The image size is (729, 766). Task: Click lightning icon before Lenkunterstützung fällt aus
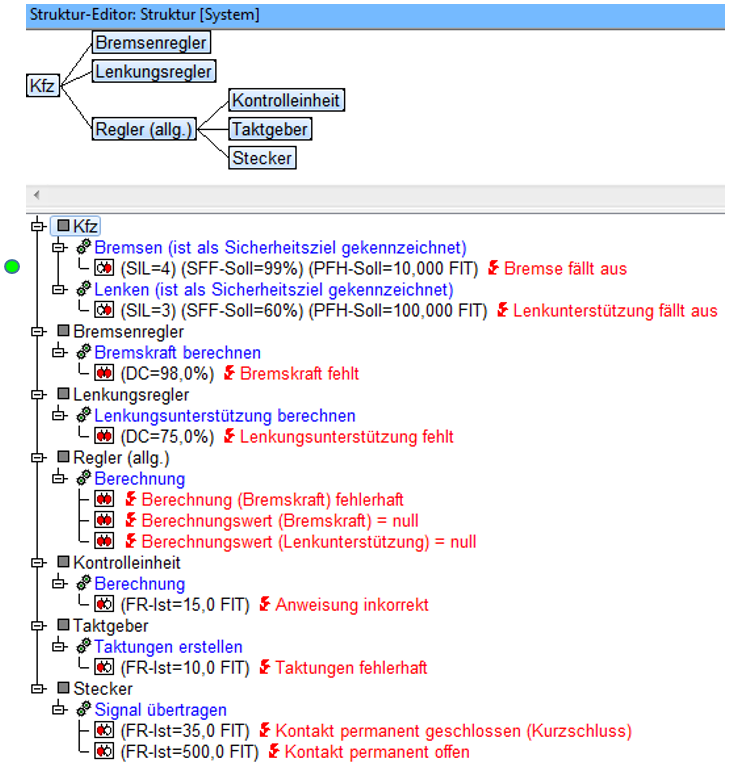click(503, 309)
